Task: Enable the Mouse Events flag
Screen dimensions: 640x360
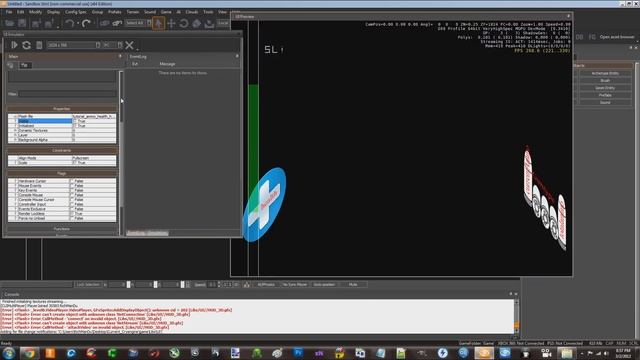Action: [x=72, y=186]
